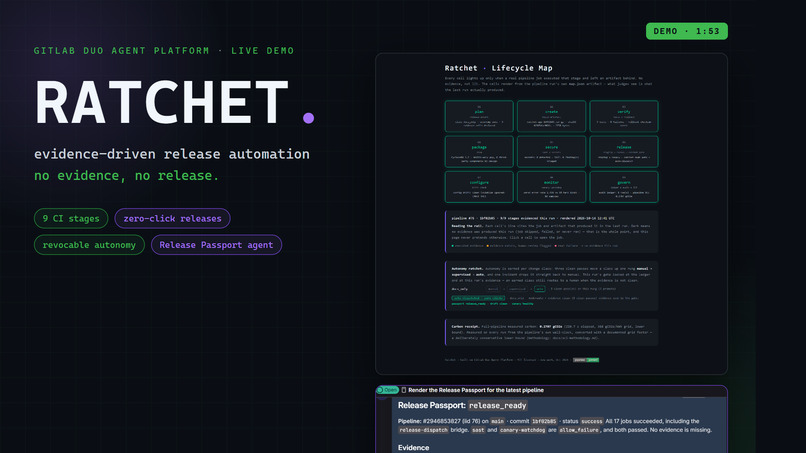
Task: Click the commit hash '1bf02b85' tag
Action: coord(544,421)
